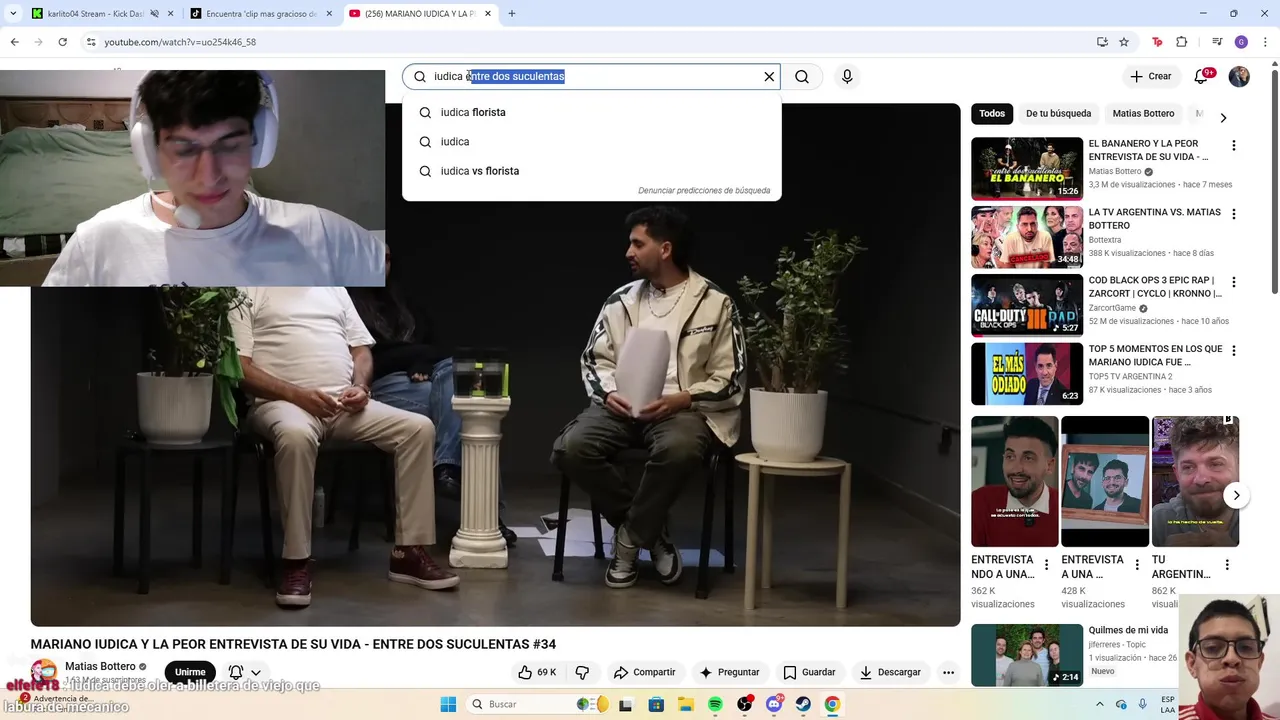Open the Tp extension icon
This screenshot has height=720, width=1280.
point(1157,42)
